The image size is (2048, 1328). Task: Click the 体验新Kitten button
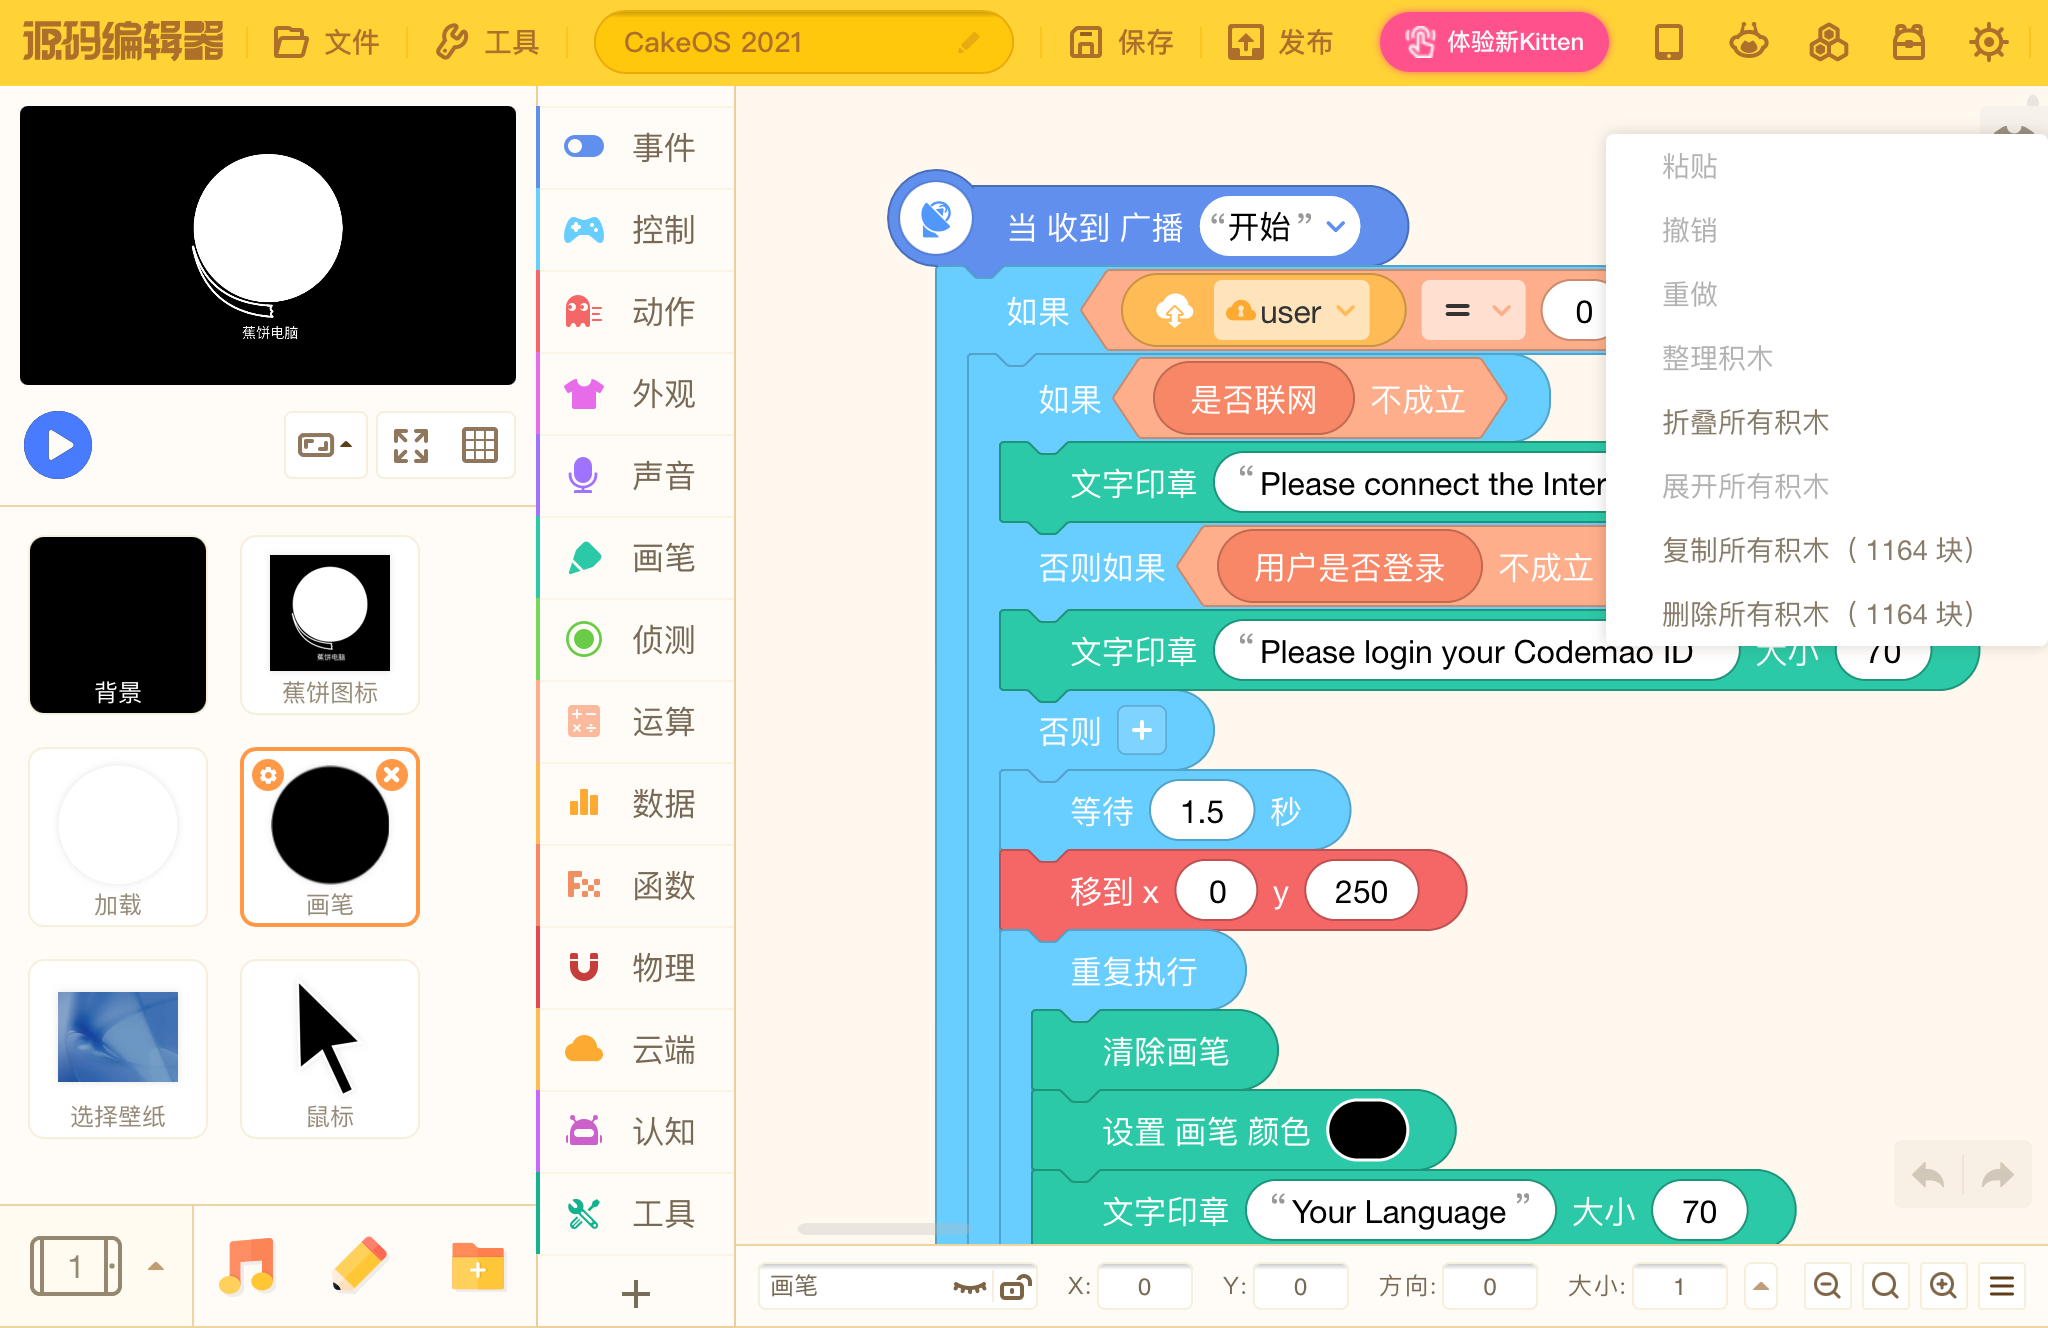tap(1494, 42)
